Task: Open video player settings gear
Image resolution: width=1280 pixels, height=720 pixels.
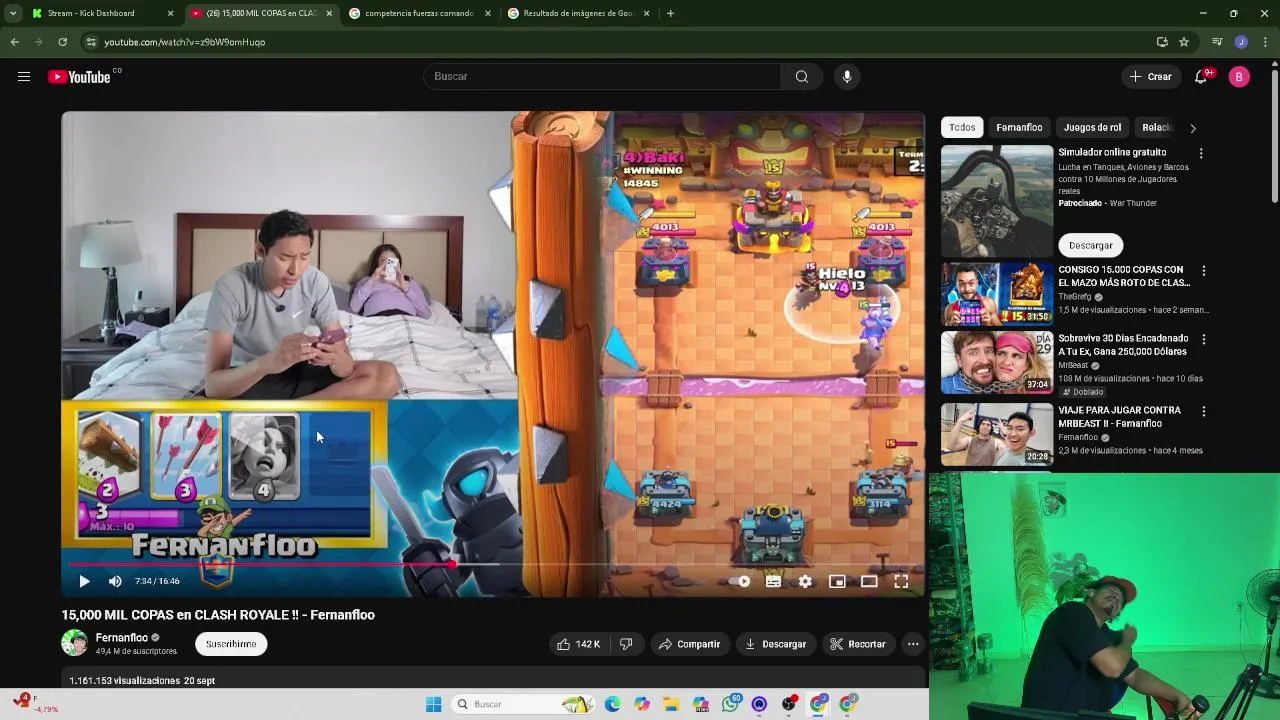Action: coord(805,581)
